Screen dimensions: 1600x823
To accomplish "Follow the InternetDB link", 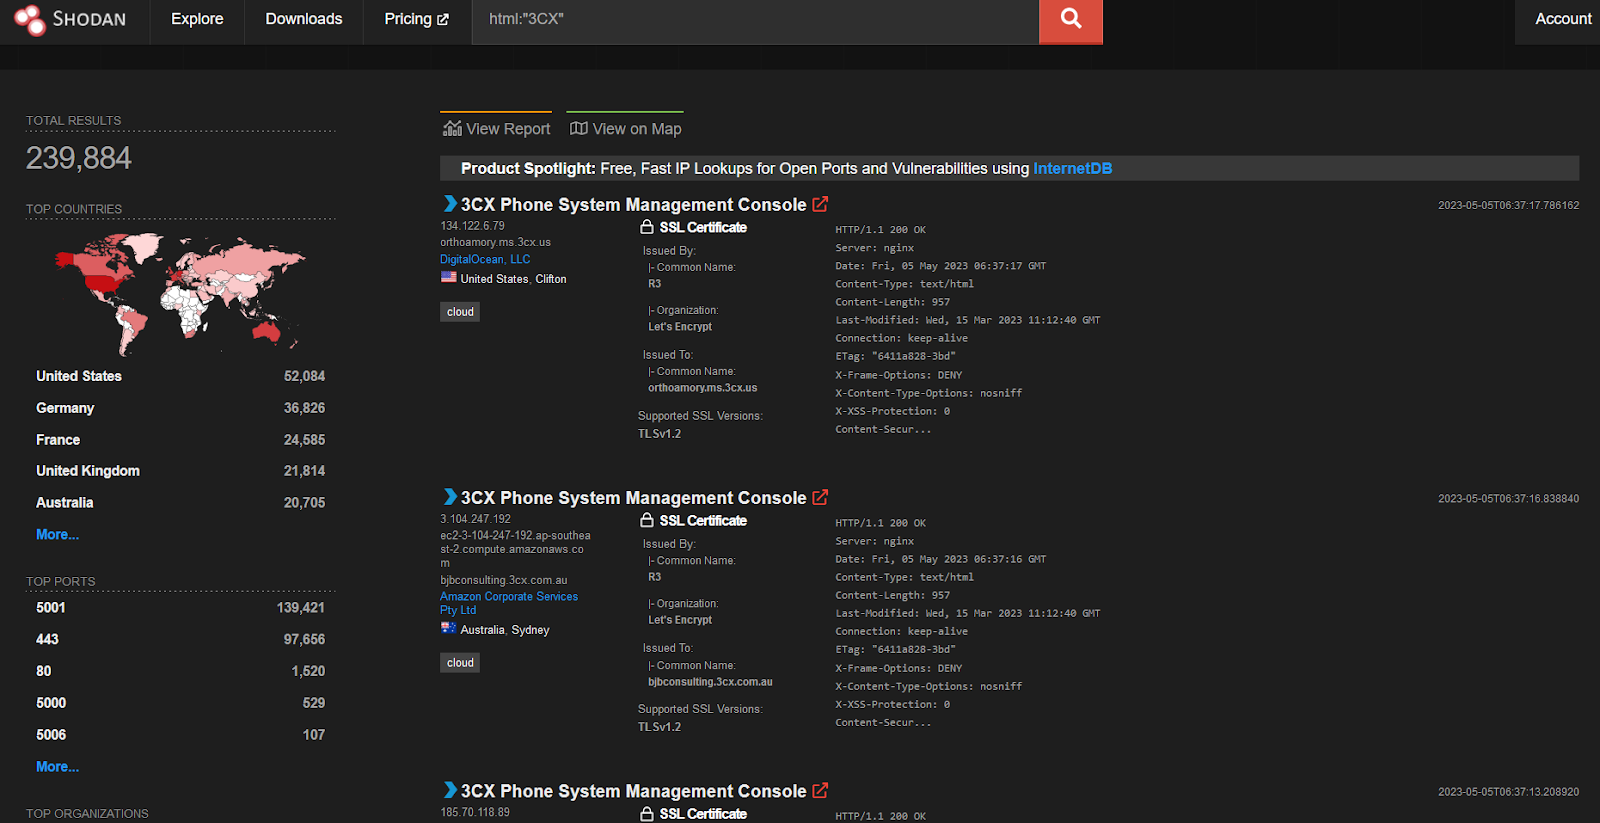I will point(1072,168).
